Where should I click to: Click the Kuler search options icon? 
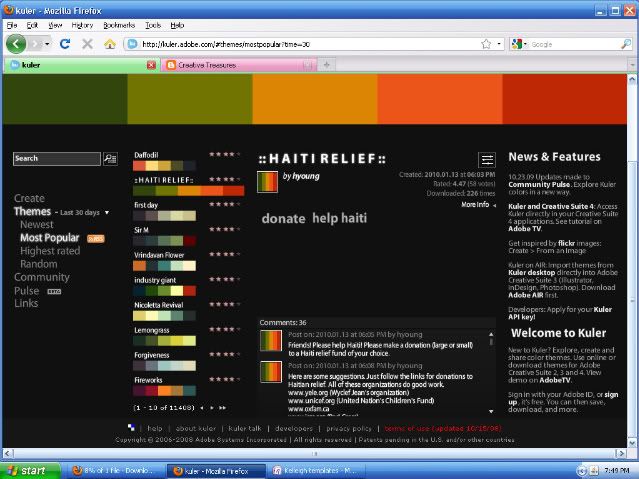point(110,159)
